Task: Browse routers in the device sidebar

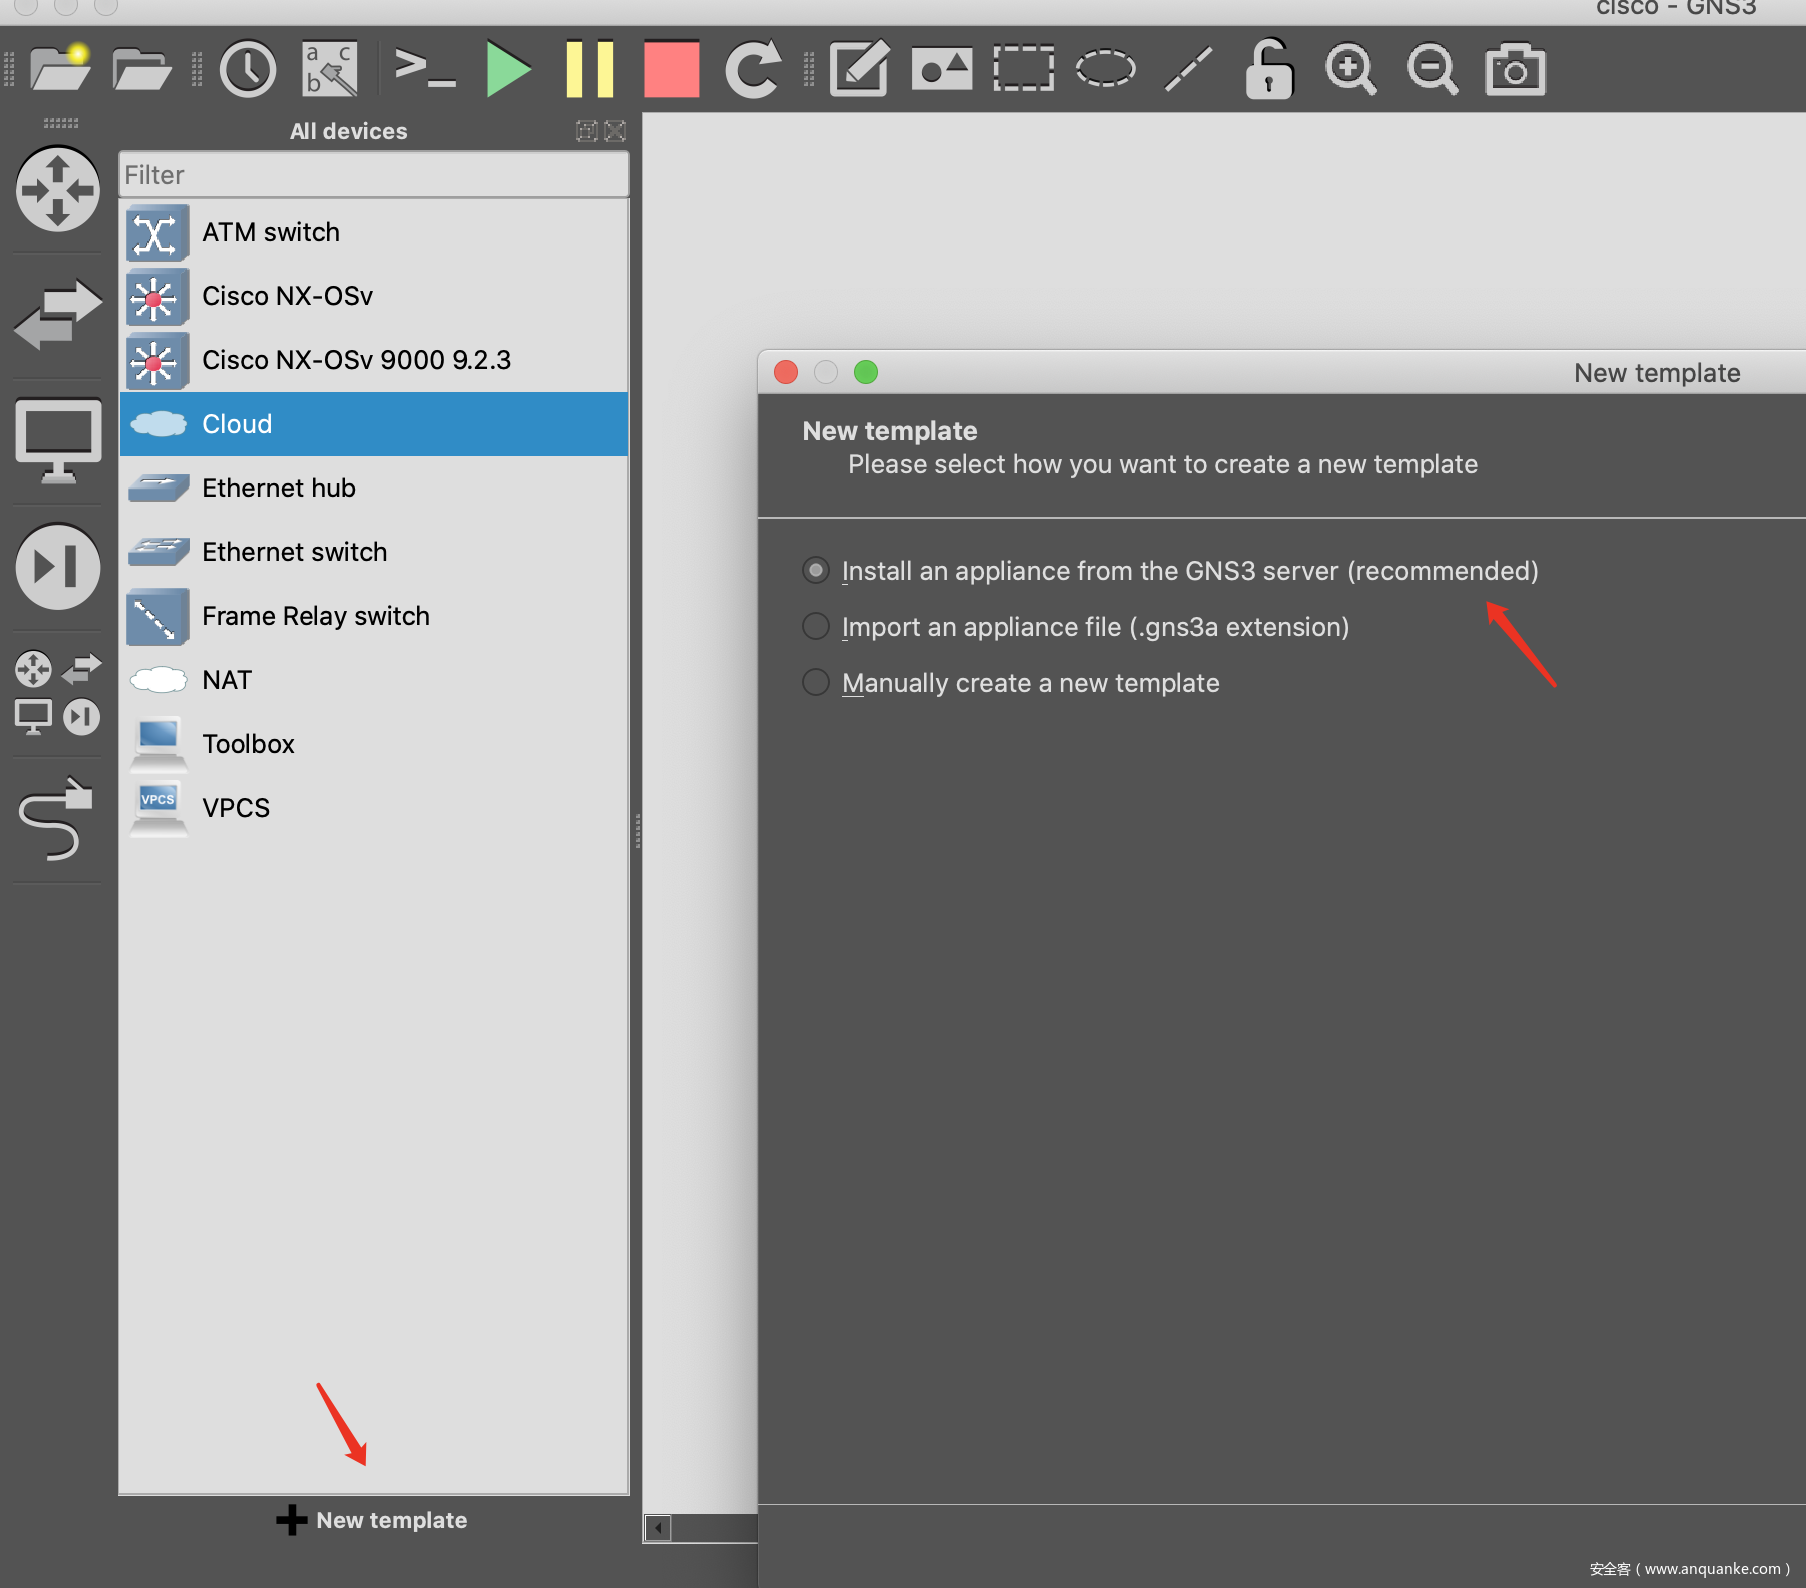Action: pos(57,189)
